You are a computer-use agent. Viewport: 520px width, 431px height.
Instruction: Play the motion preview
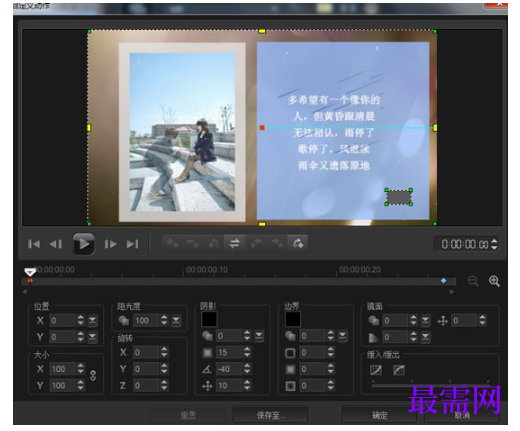click(x=83, y=244)
